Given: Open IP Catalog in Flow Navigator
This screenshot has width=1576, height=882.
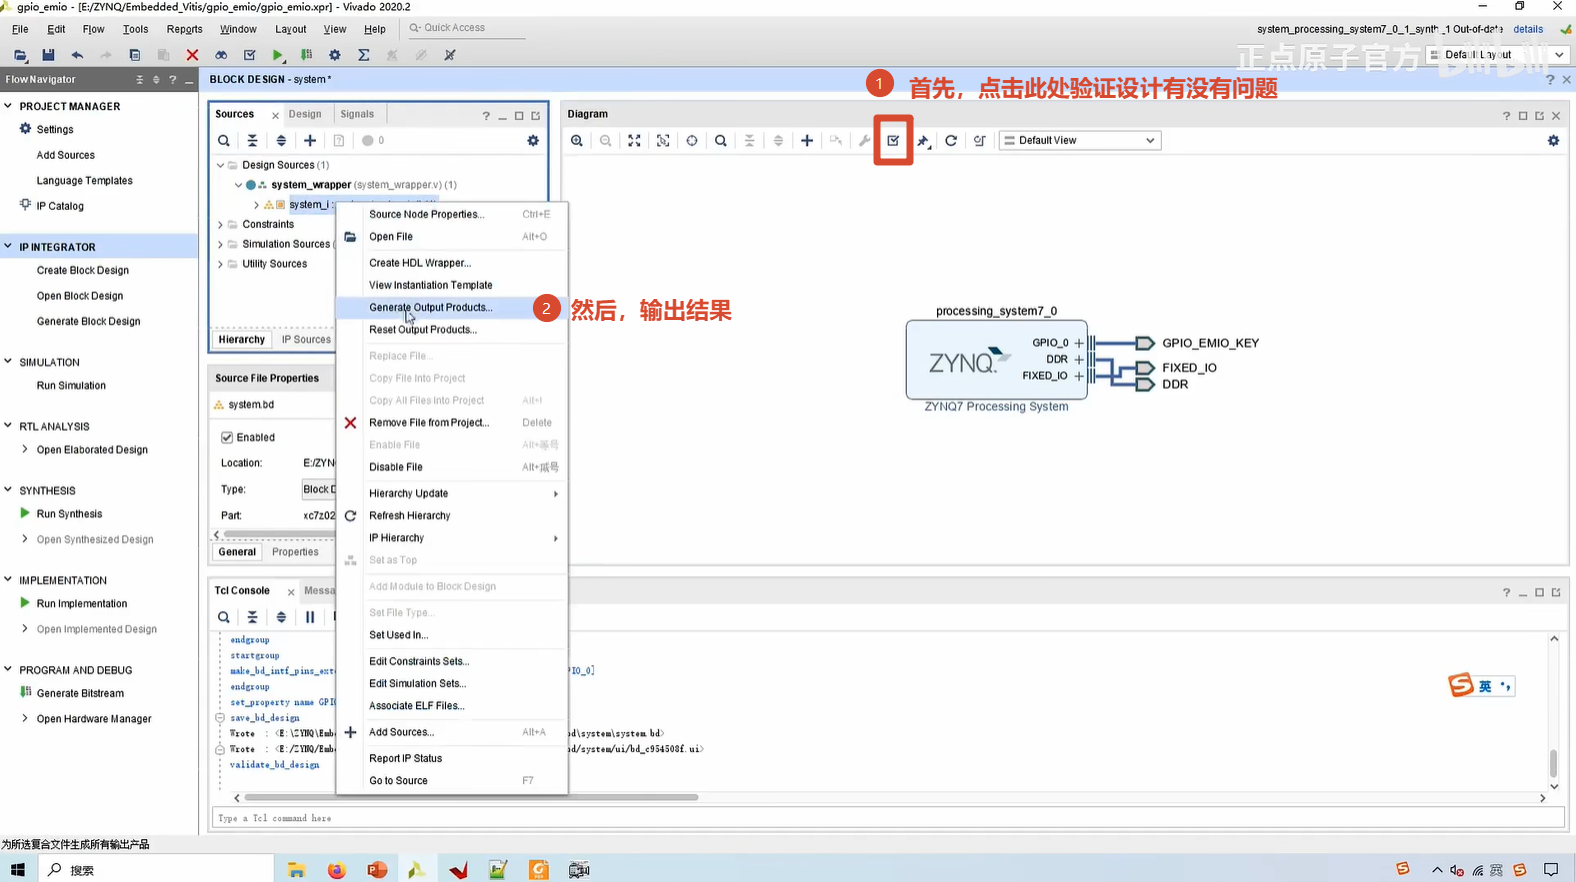Looking at the screenshot, I should (x=60, y=206).
